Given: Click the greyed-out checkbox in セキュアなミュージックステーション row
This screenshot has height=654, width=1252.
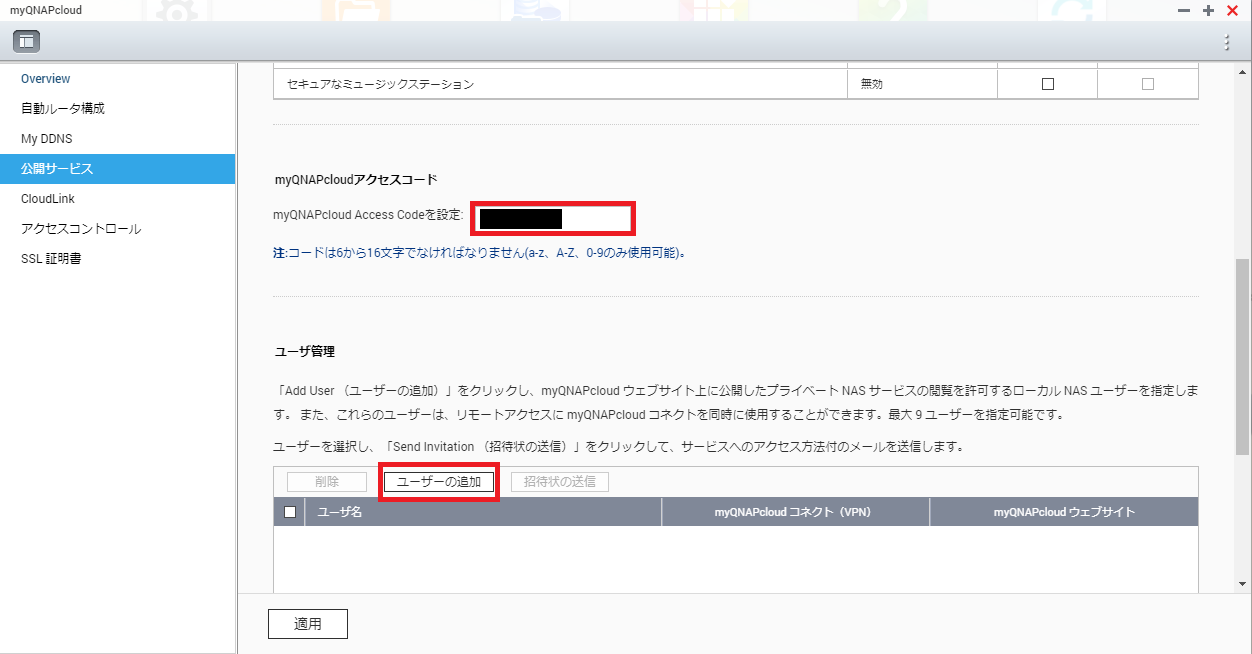Looking at the screenshot, I should tap(1148, 84).
